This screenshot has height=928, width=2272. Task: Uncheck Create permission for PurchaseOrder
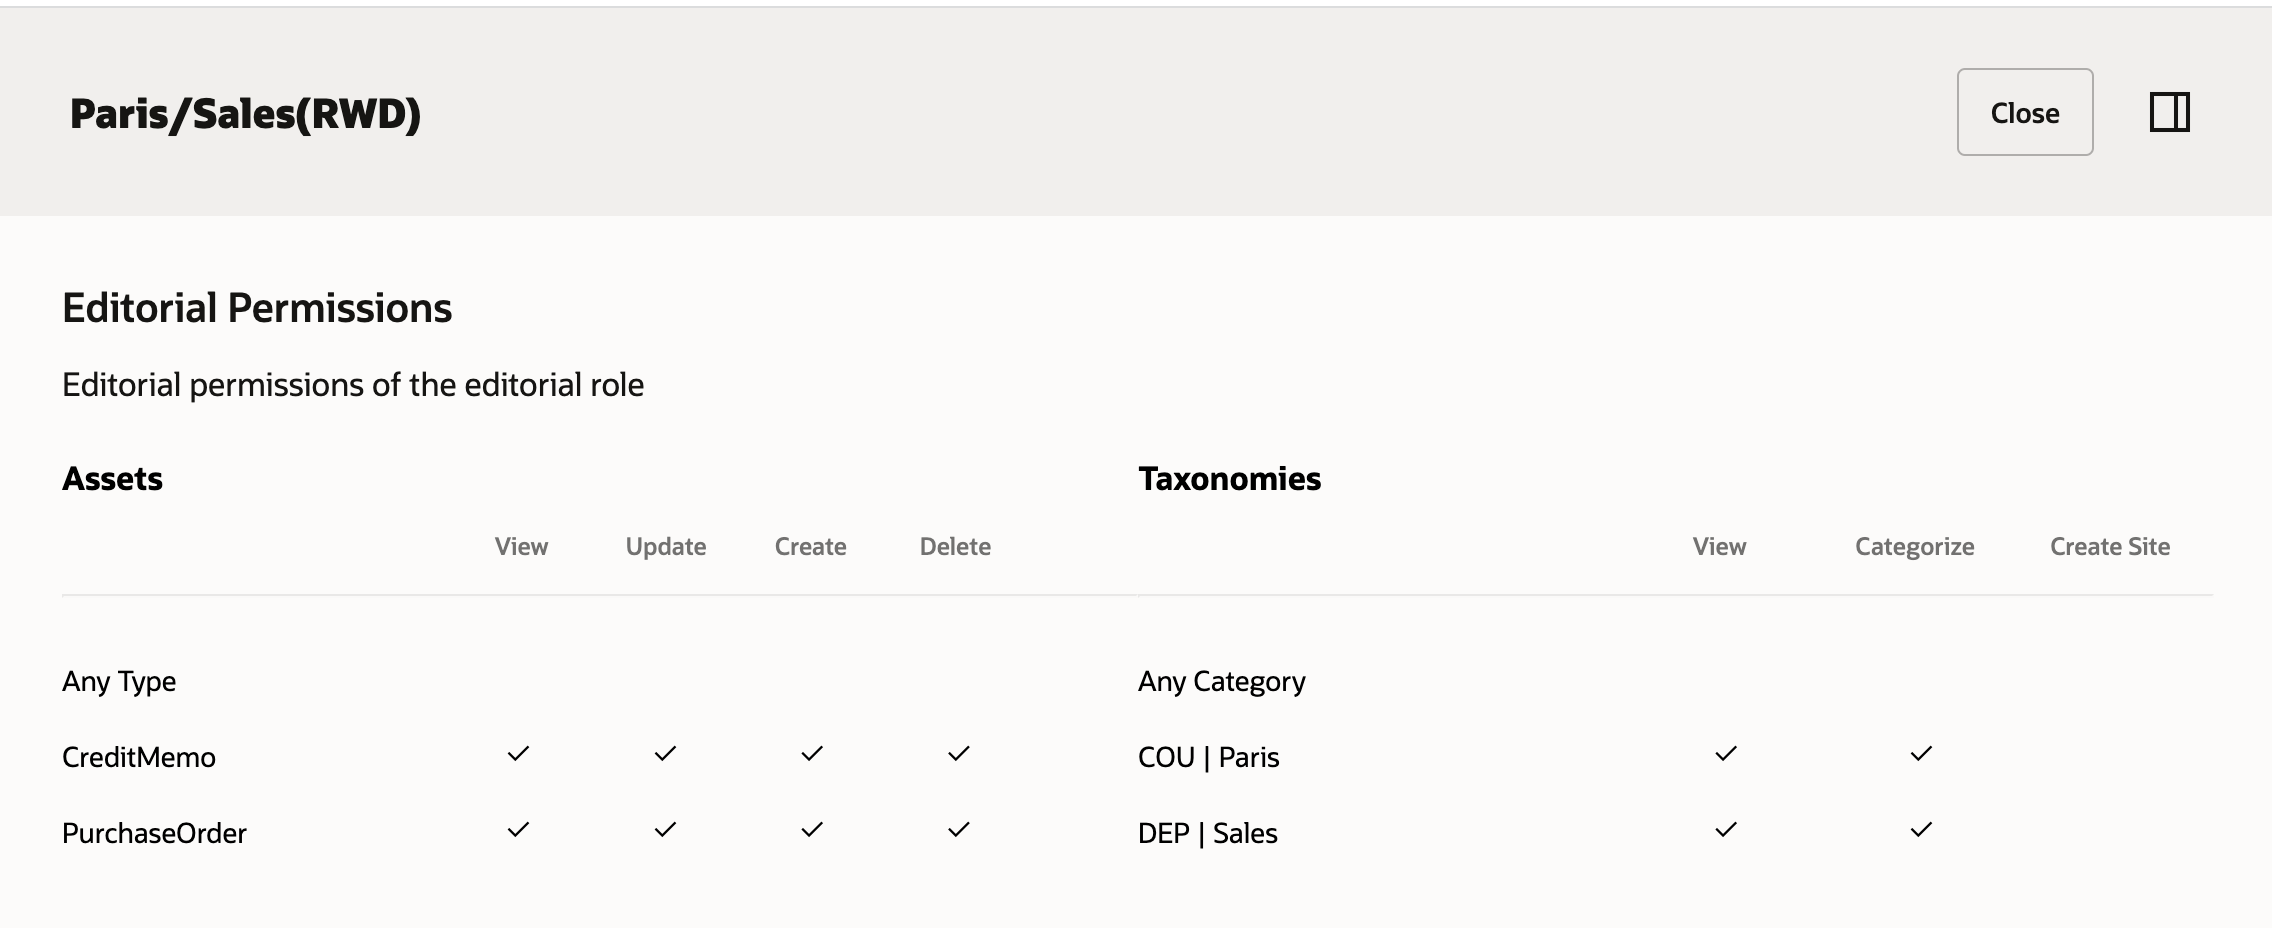click(810, 831)
